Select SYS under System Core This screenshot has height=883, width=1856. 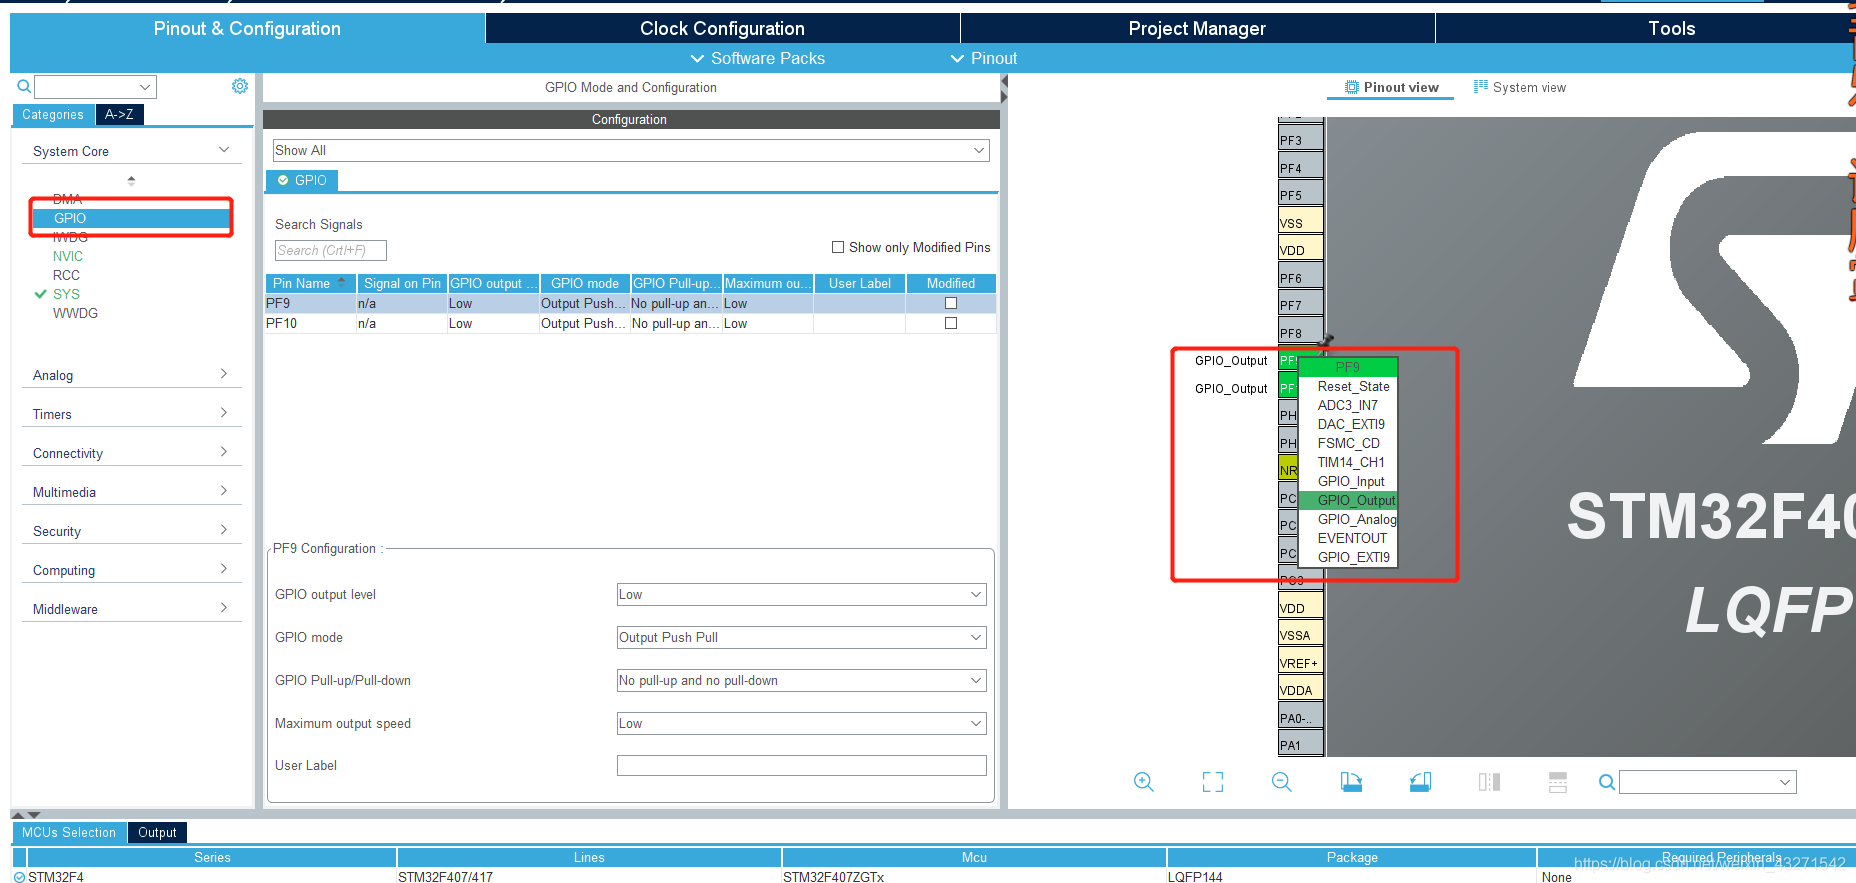click(66, 294)
